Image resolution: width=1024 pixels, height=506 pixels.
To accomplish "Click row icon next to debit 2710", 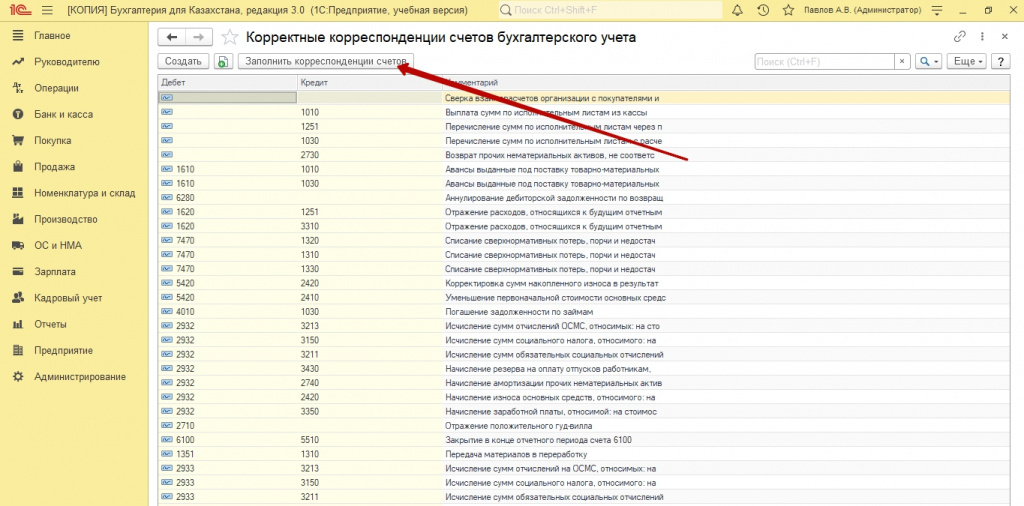I will 167,426.
